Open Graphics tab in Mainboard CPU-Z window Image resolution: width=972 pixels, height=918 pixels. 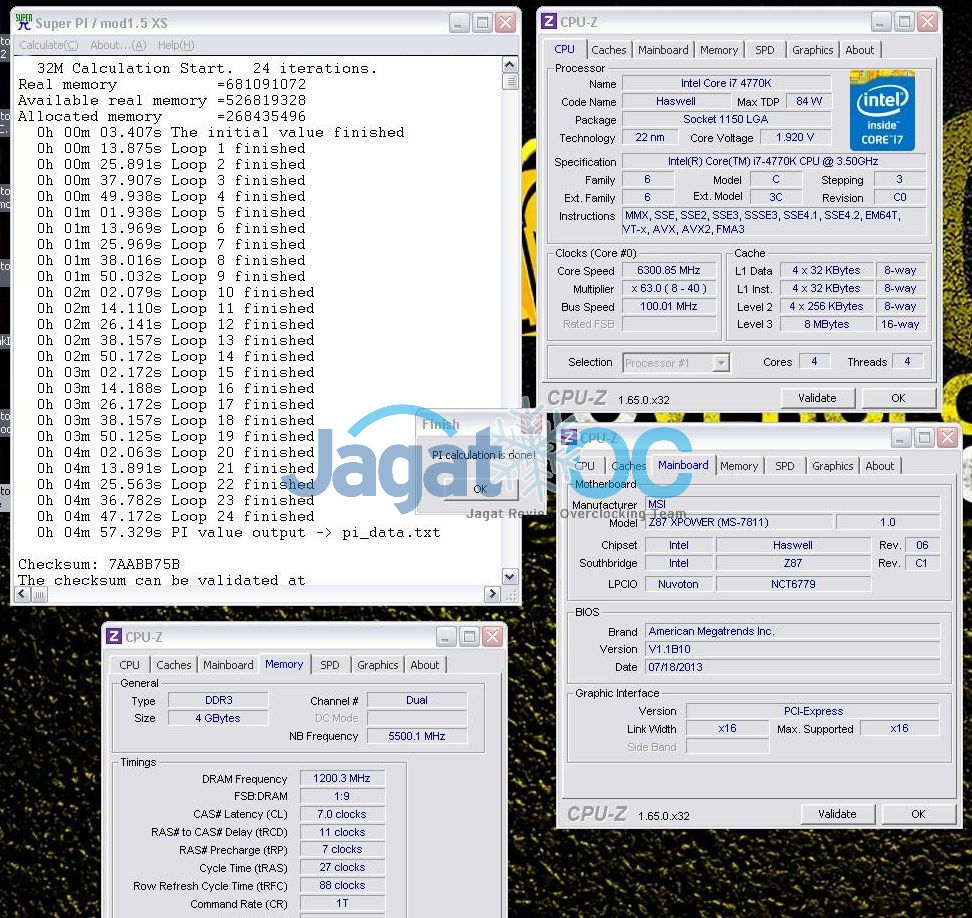pos(832,466)
